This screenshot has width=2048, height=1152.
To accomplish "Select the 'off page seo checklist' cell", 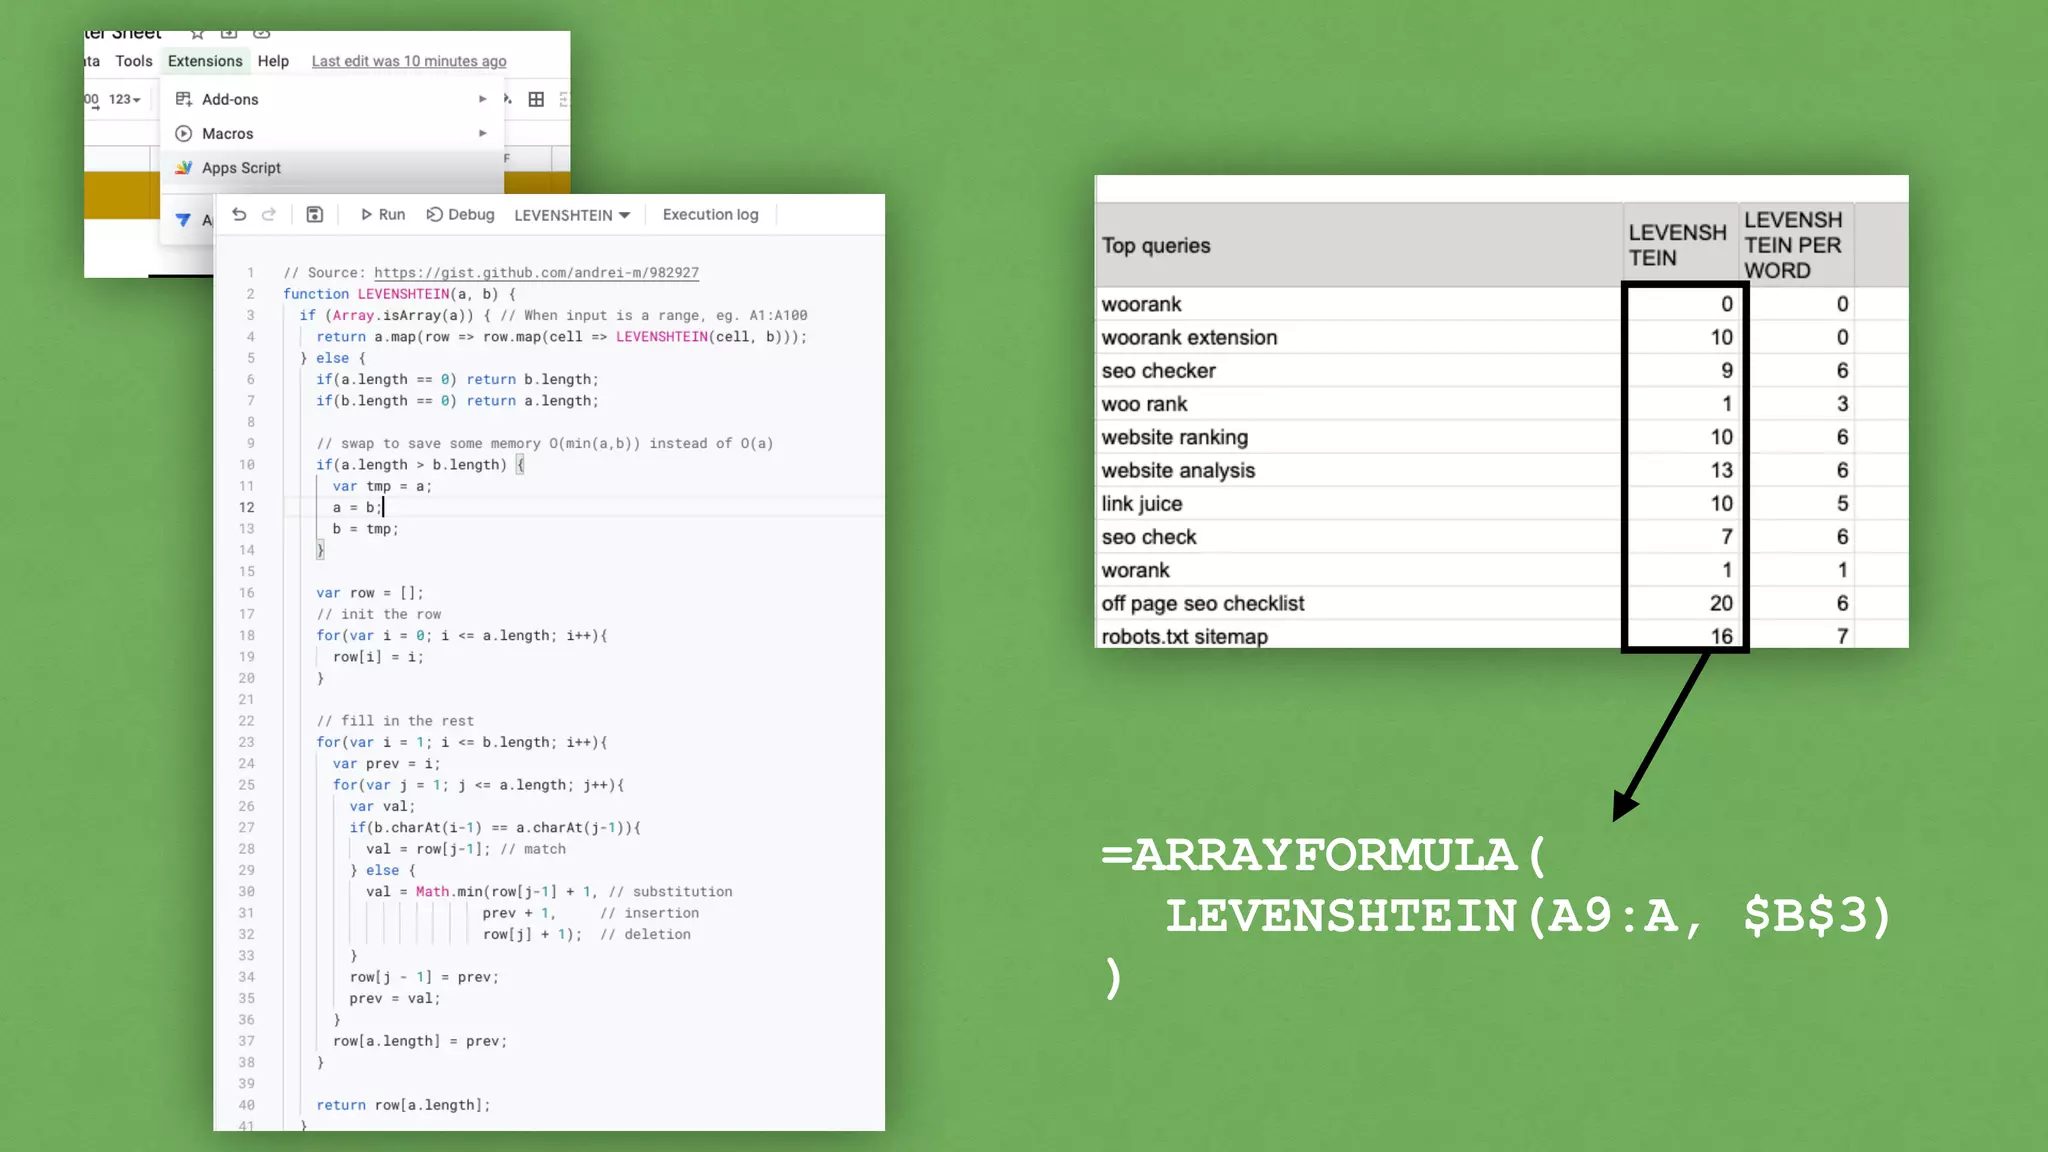I will pos(1358,603).
